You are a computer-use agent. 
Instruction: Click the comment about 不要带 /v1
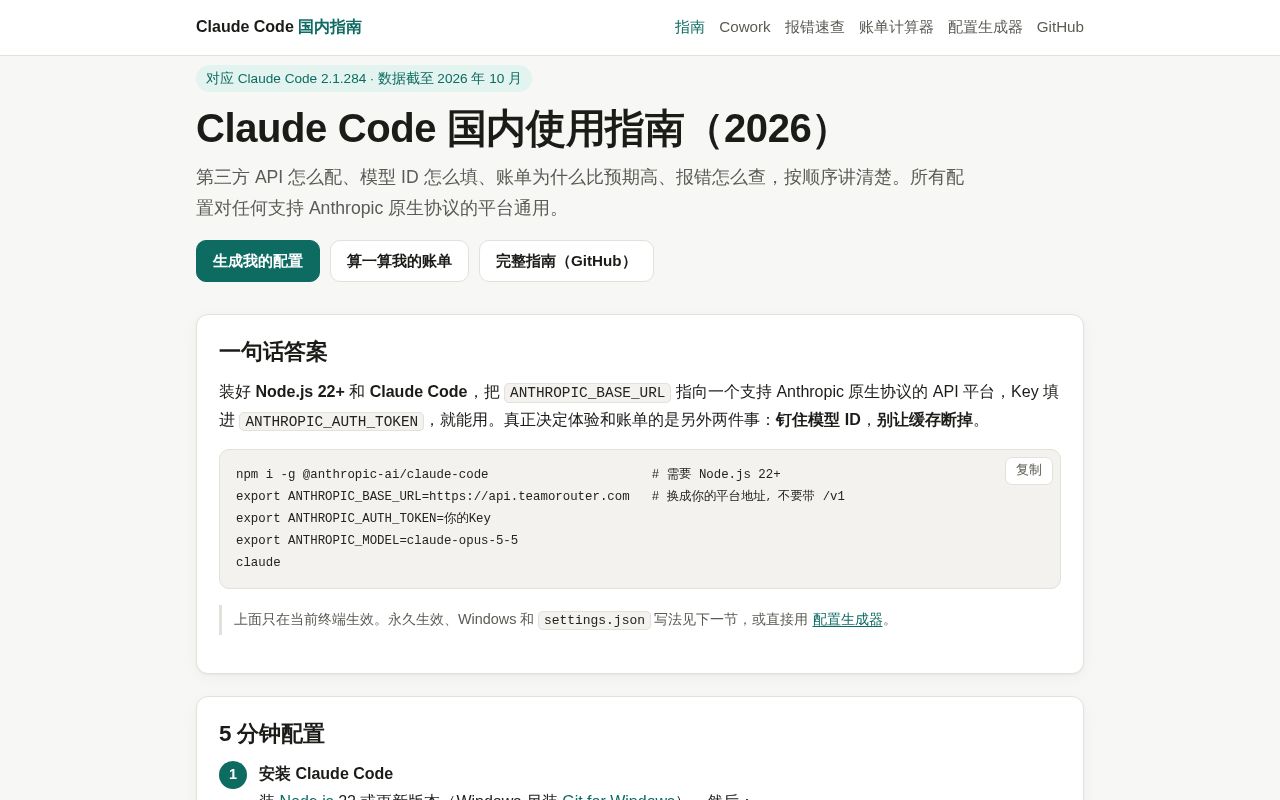(x=748, y=497)
